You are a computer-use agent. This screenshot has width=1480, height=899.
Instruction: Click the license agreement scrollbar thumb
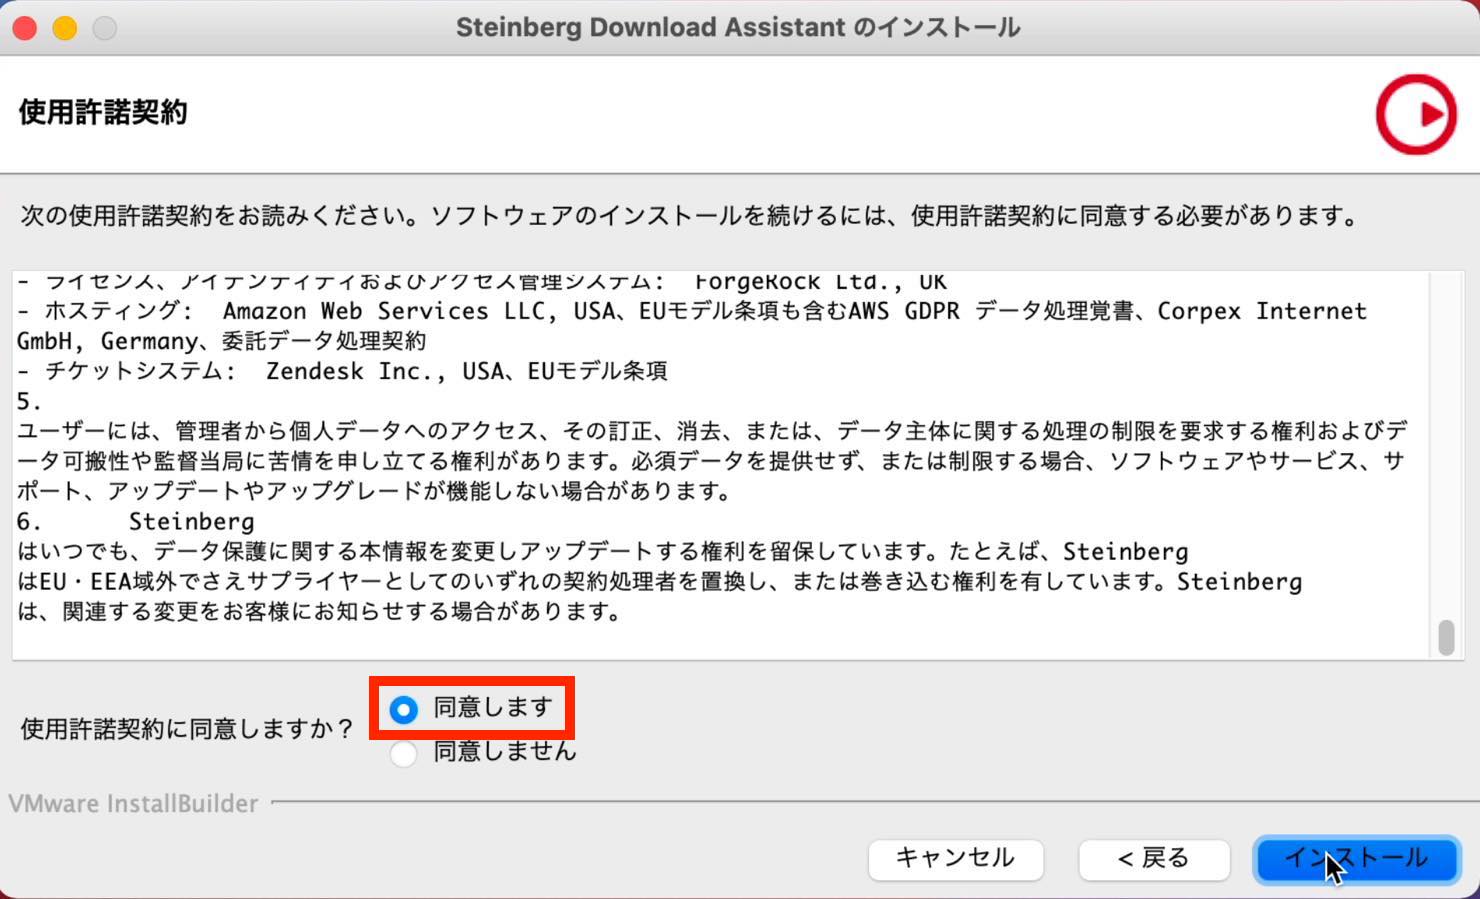pos(1446,637)
